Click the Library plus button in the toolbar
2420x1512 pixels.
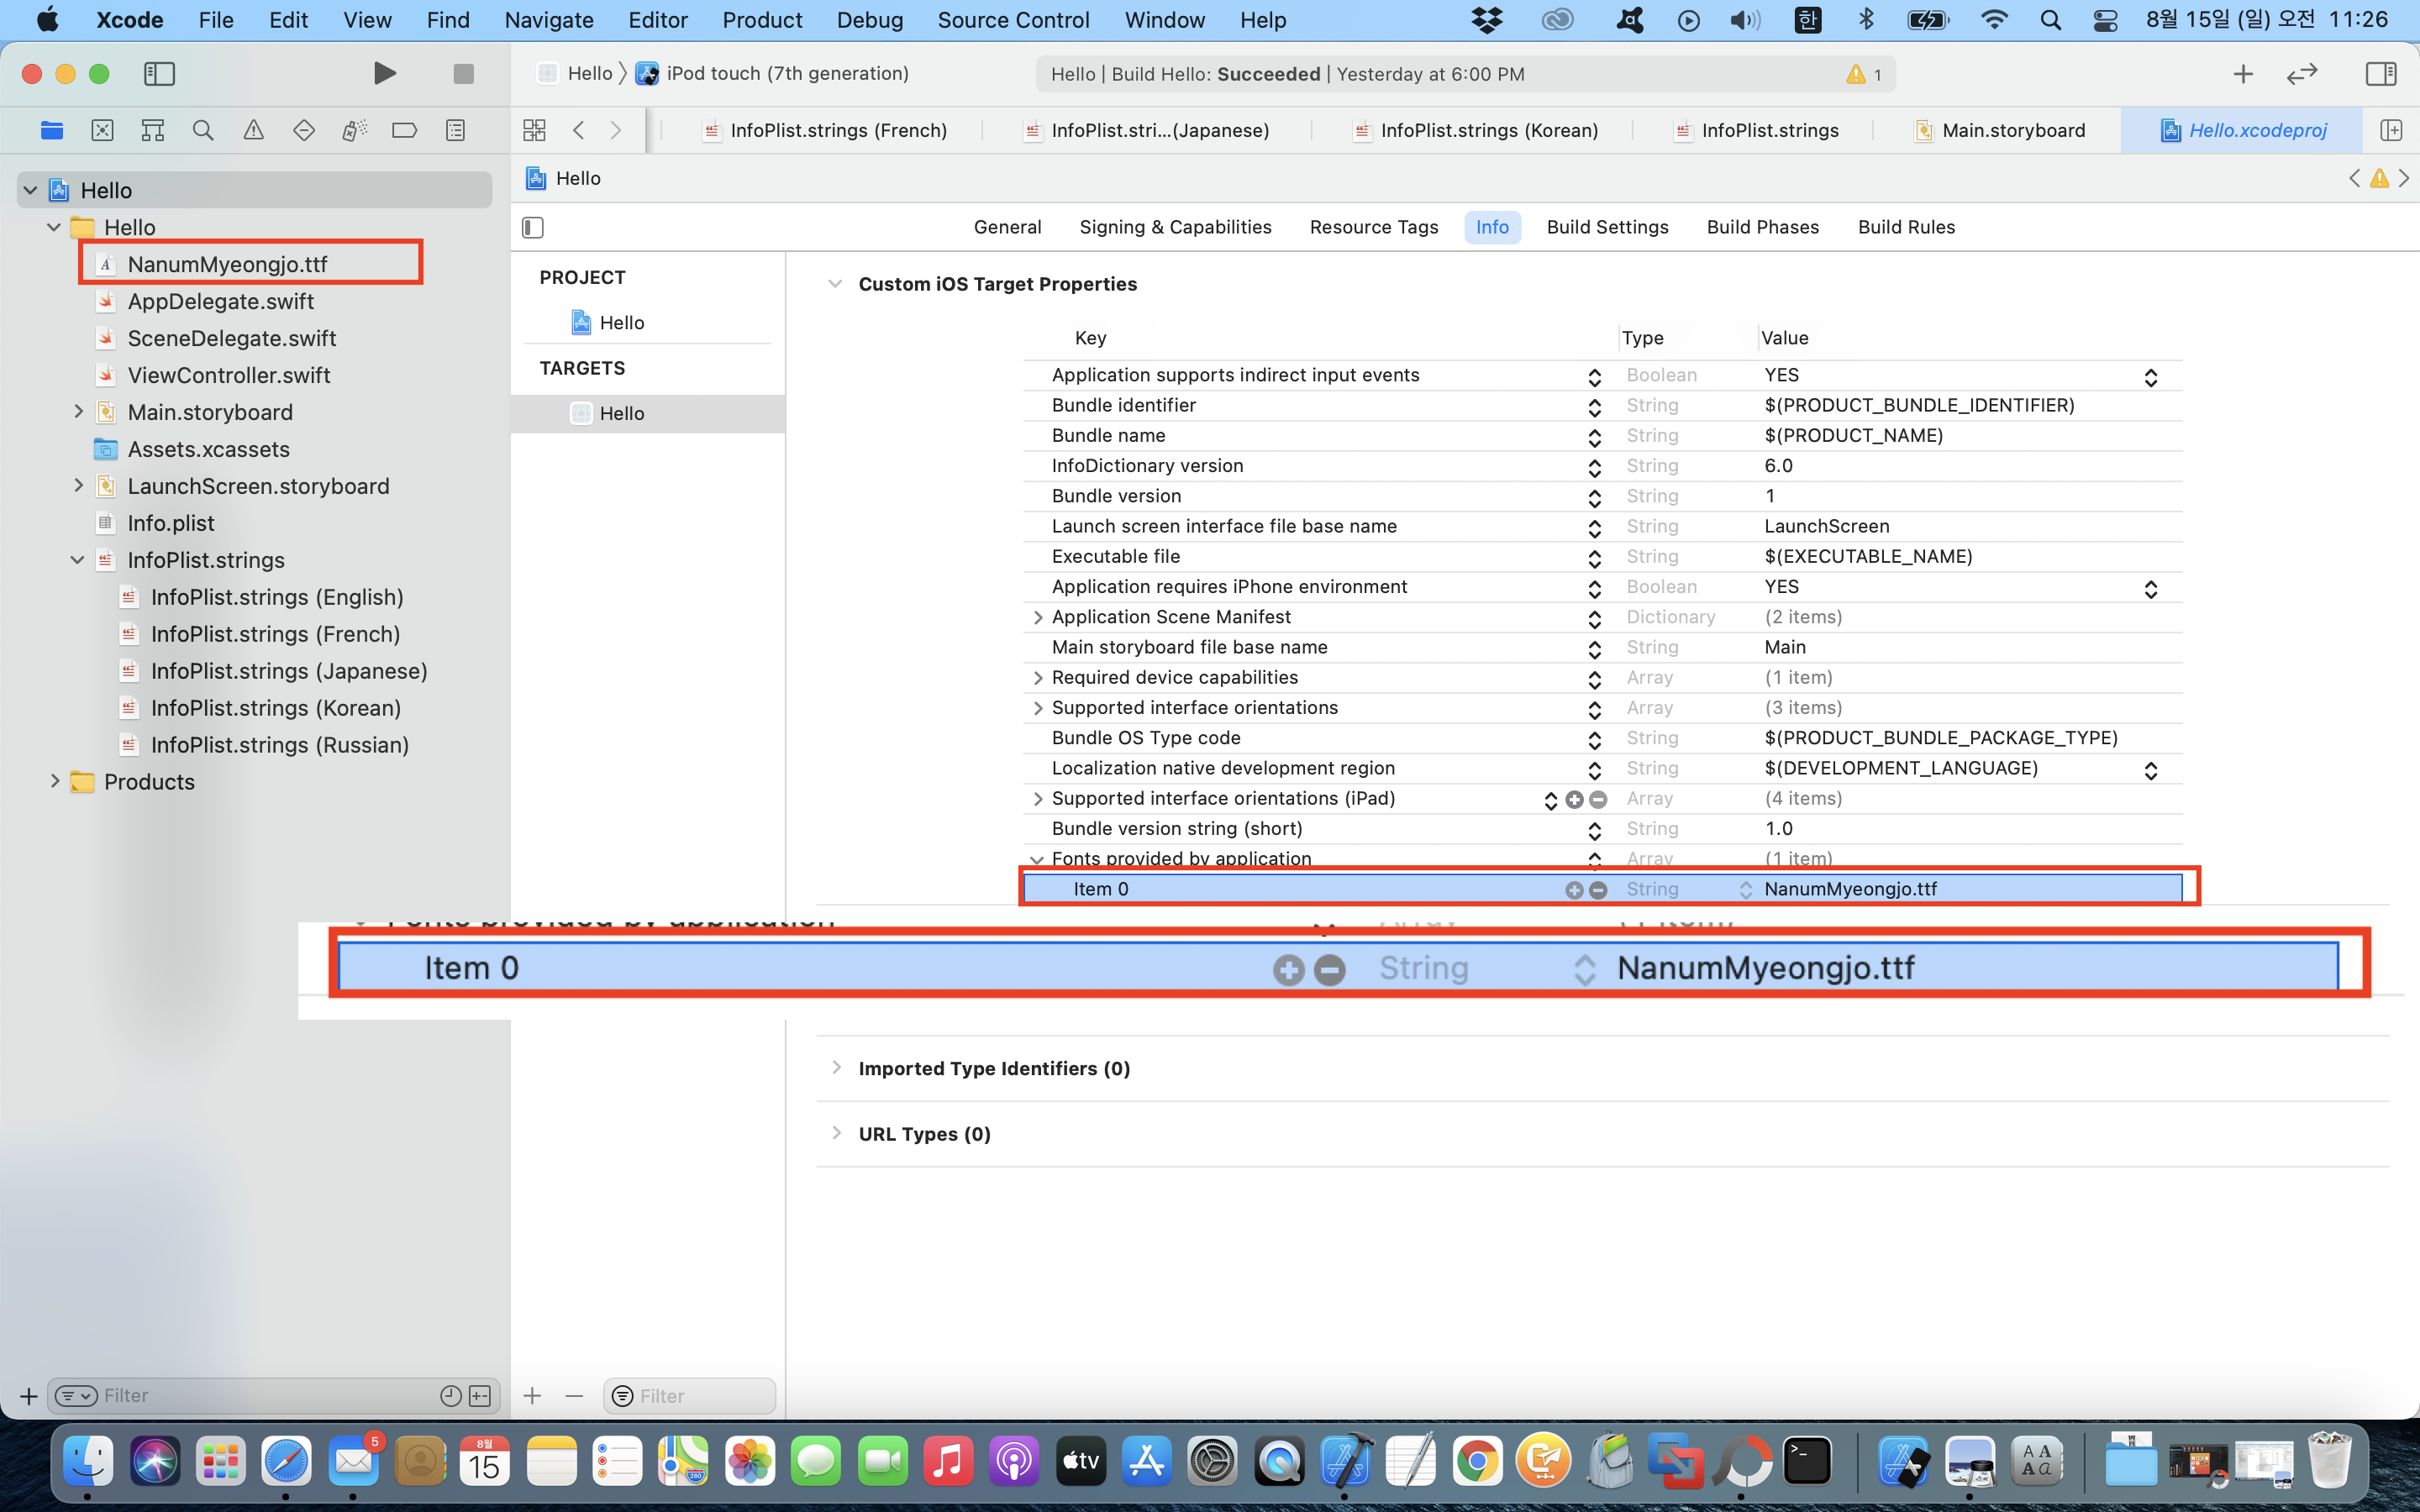pos(2243,73)
